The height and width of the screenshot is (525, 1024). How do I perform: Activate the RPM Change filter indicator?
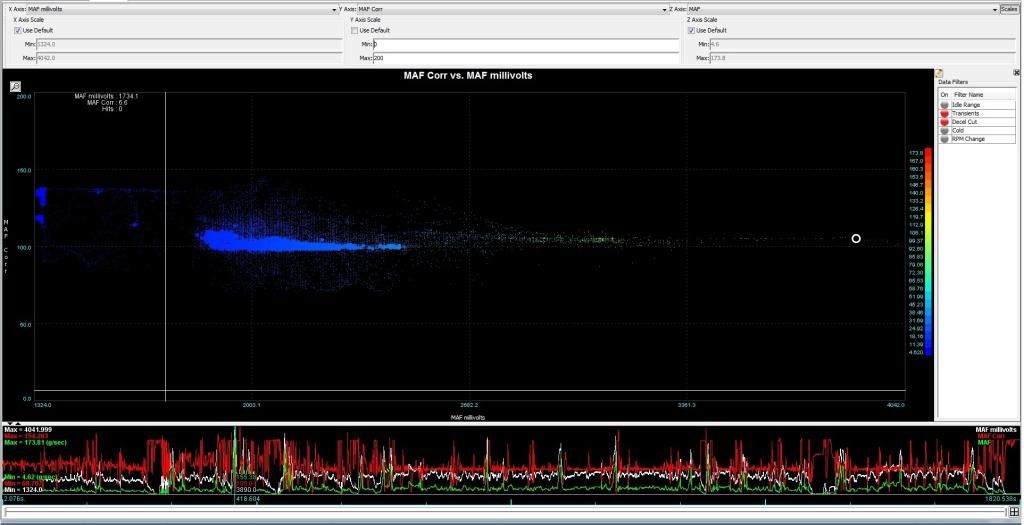[944, 139]
